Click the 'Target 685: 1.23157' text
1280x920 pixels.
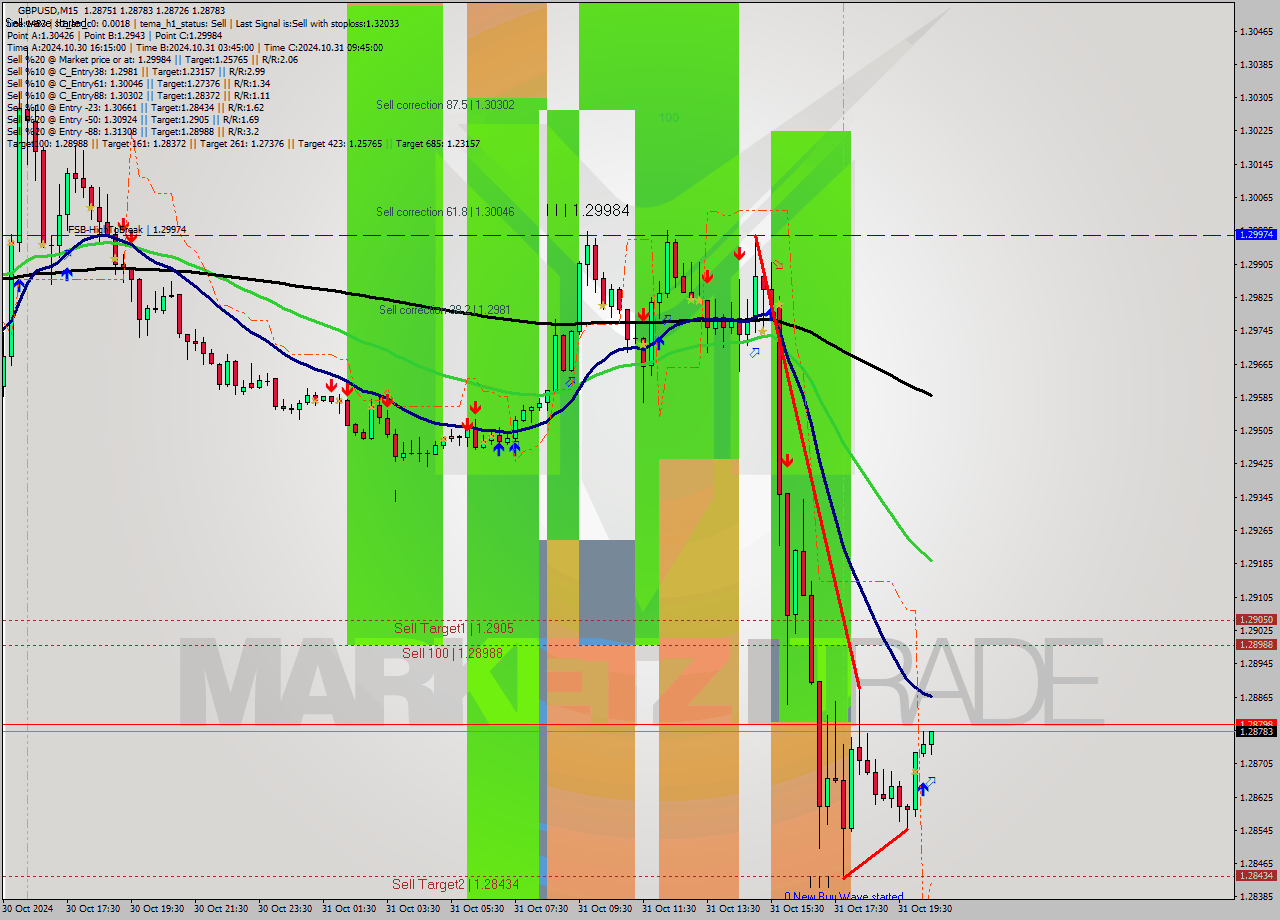point(438,144)
